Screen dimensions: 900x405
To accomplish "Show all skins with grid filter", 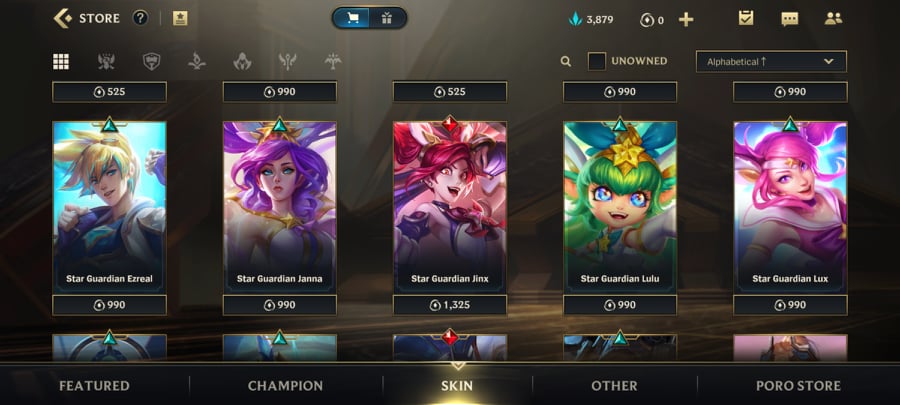I will [x=61, y=61].
